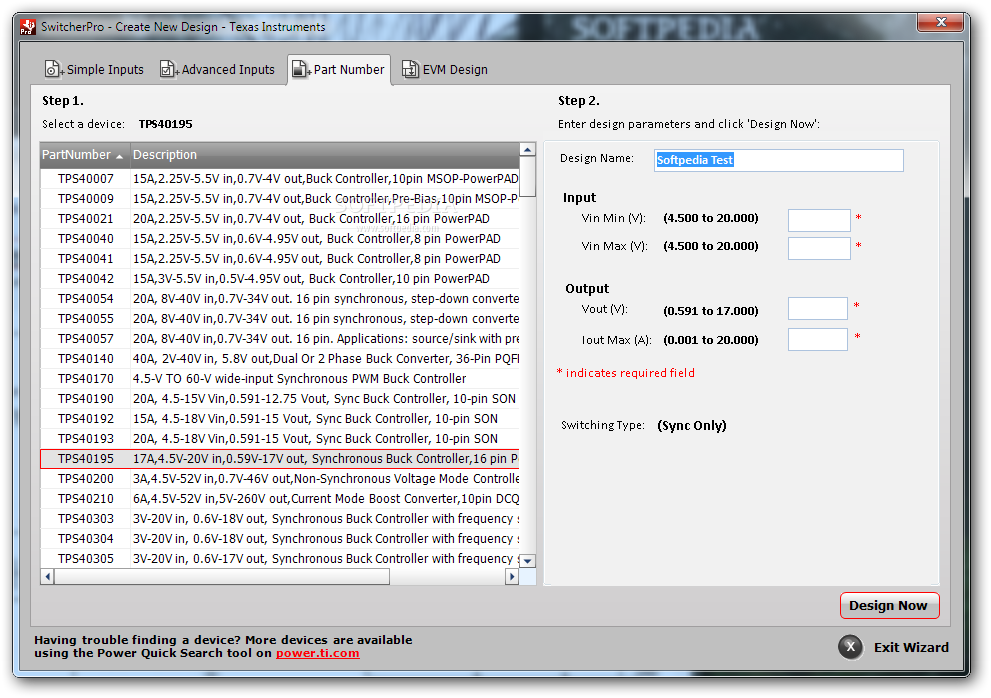Screen dimensions: 991x698
Task: Select device TPS40304 row
Action: click(x=279, y=539)
